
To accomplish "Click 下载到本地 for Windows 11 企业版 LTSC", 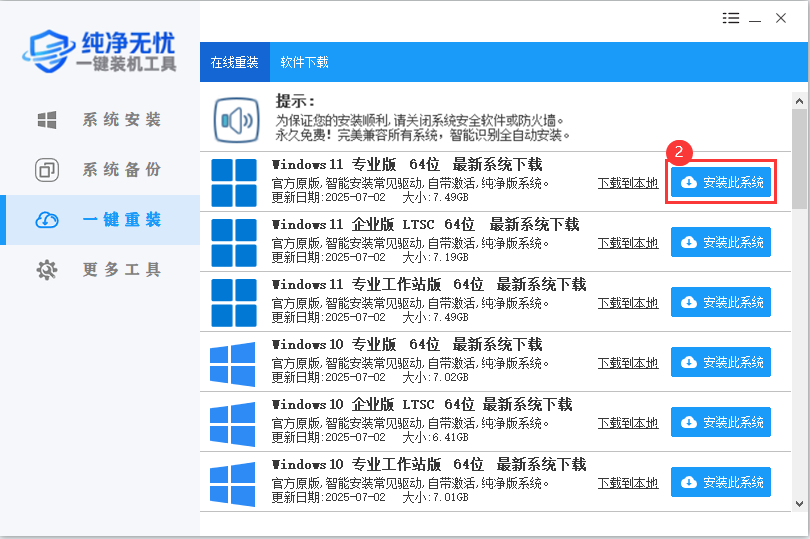I will (x=628, y=243).
